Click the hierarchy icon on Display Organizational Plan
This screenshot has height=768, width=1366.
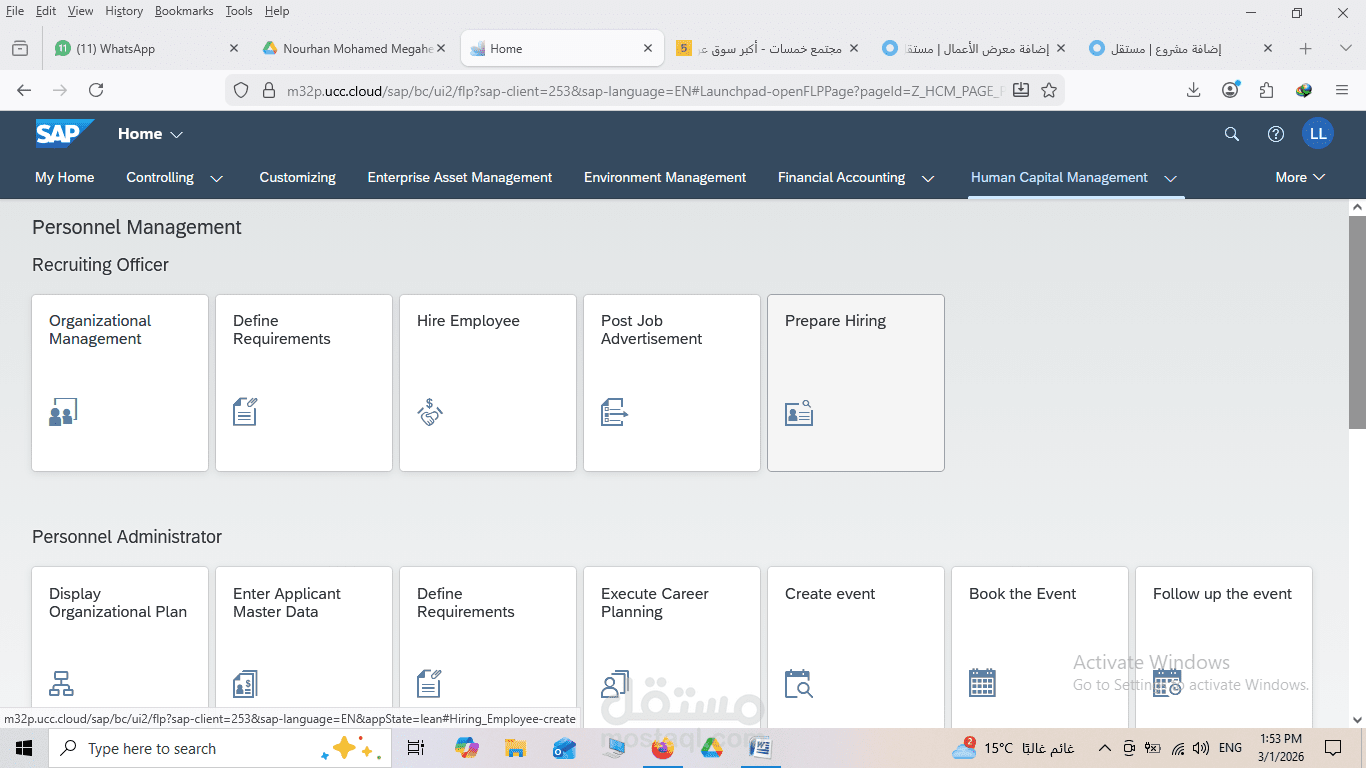(x=62, y=683)
